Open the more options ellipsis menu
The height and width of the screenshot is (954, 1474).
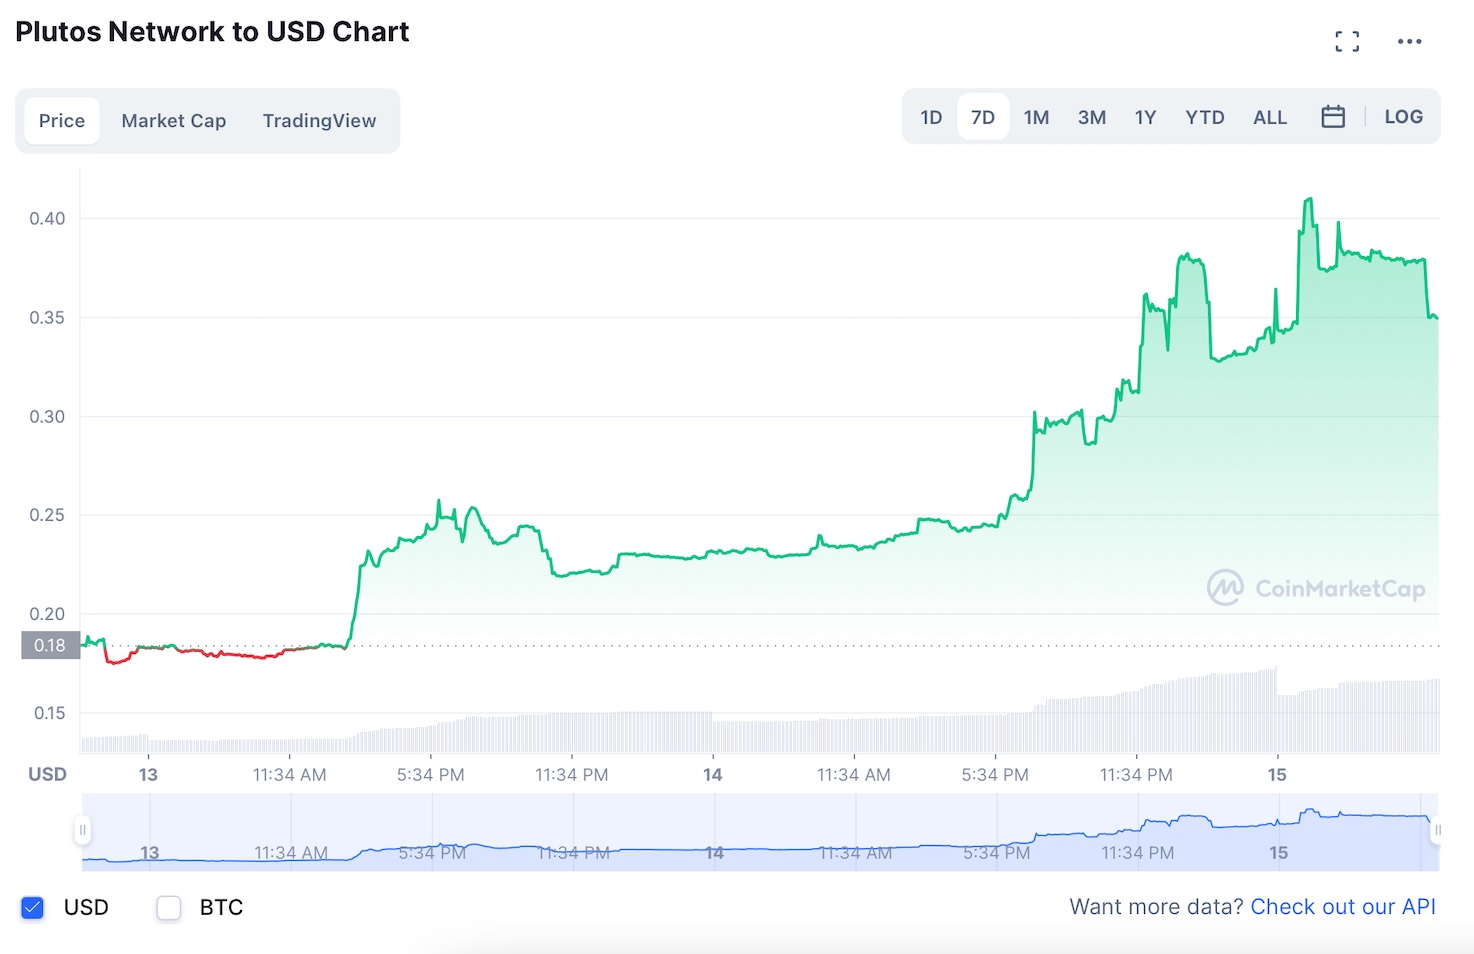[1410, 41]
